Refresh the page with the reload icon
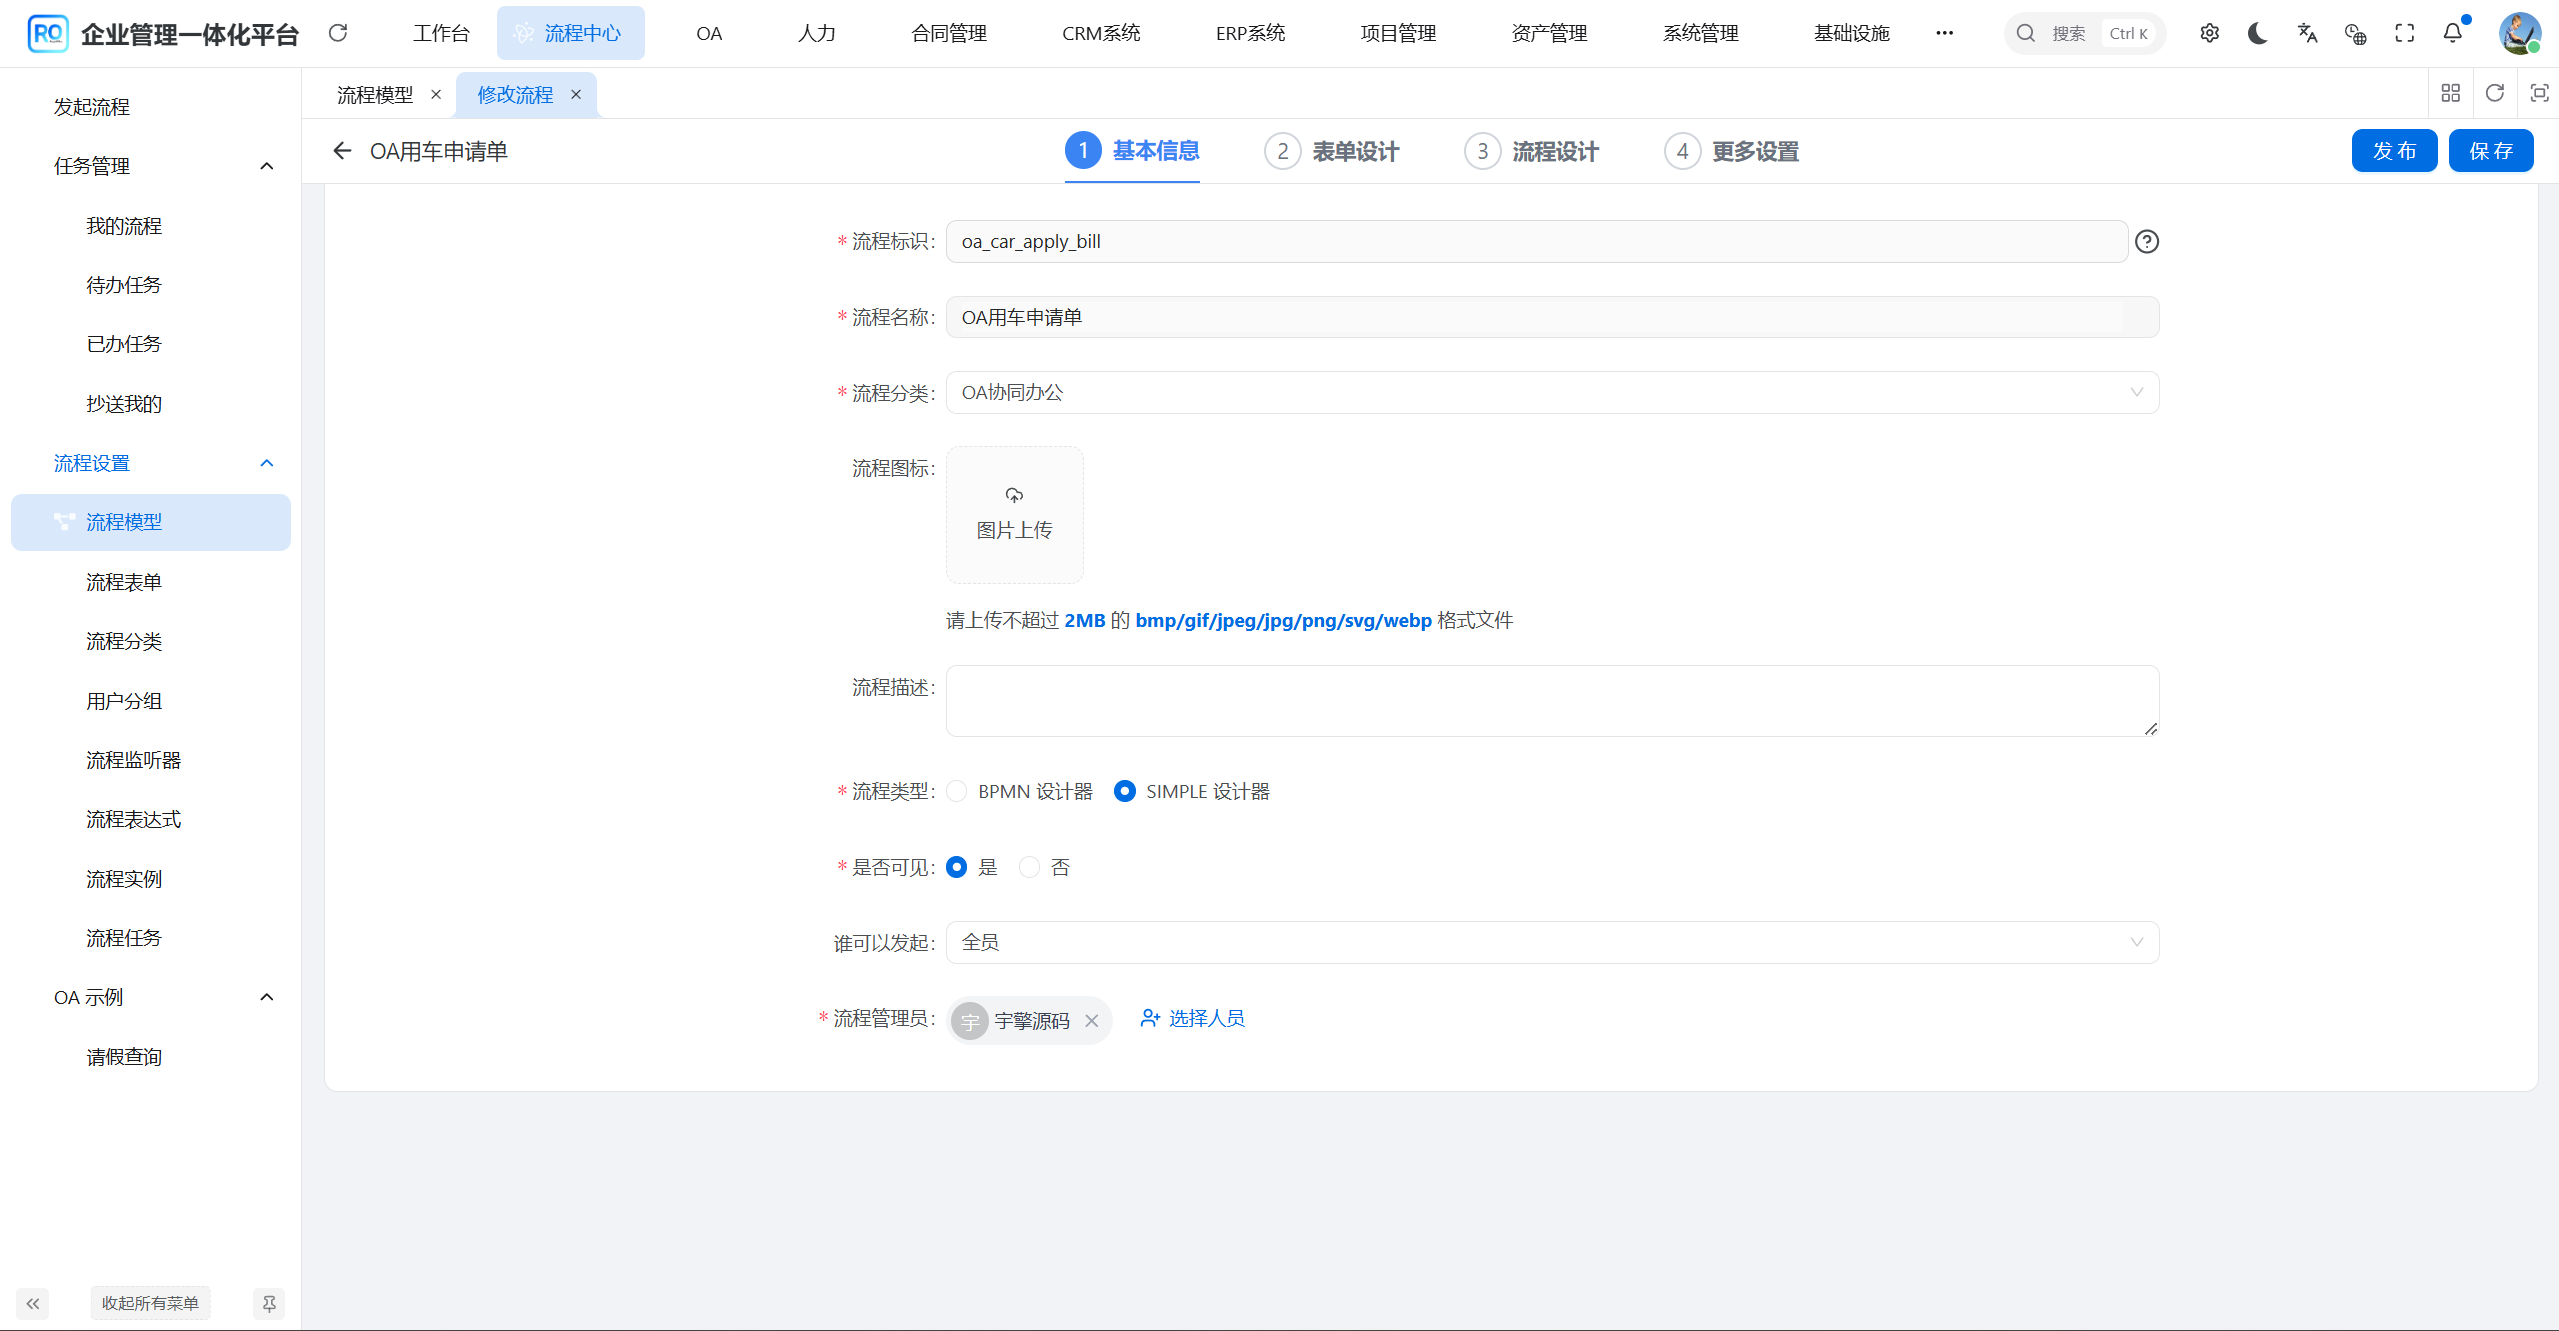 coord(338,33)
